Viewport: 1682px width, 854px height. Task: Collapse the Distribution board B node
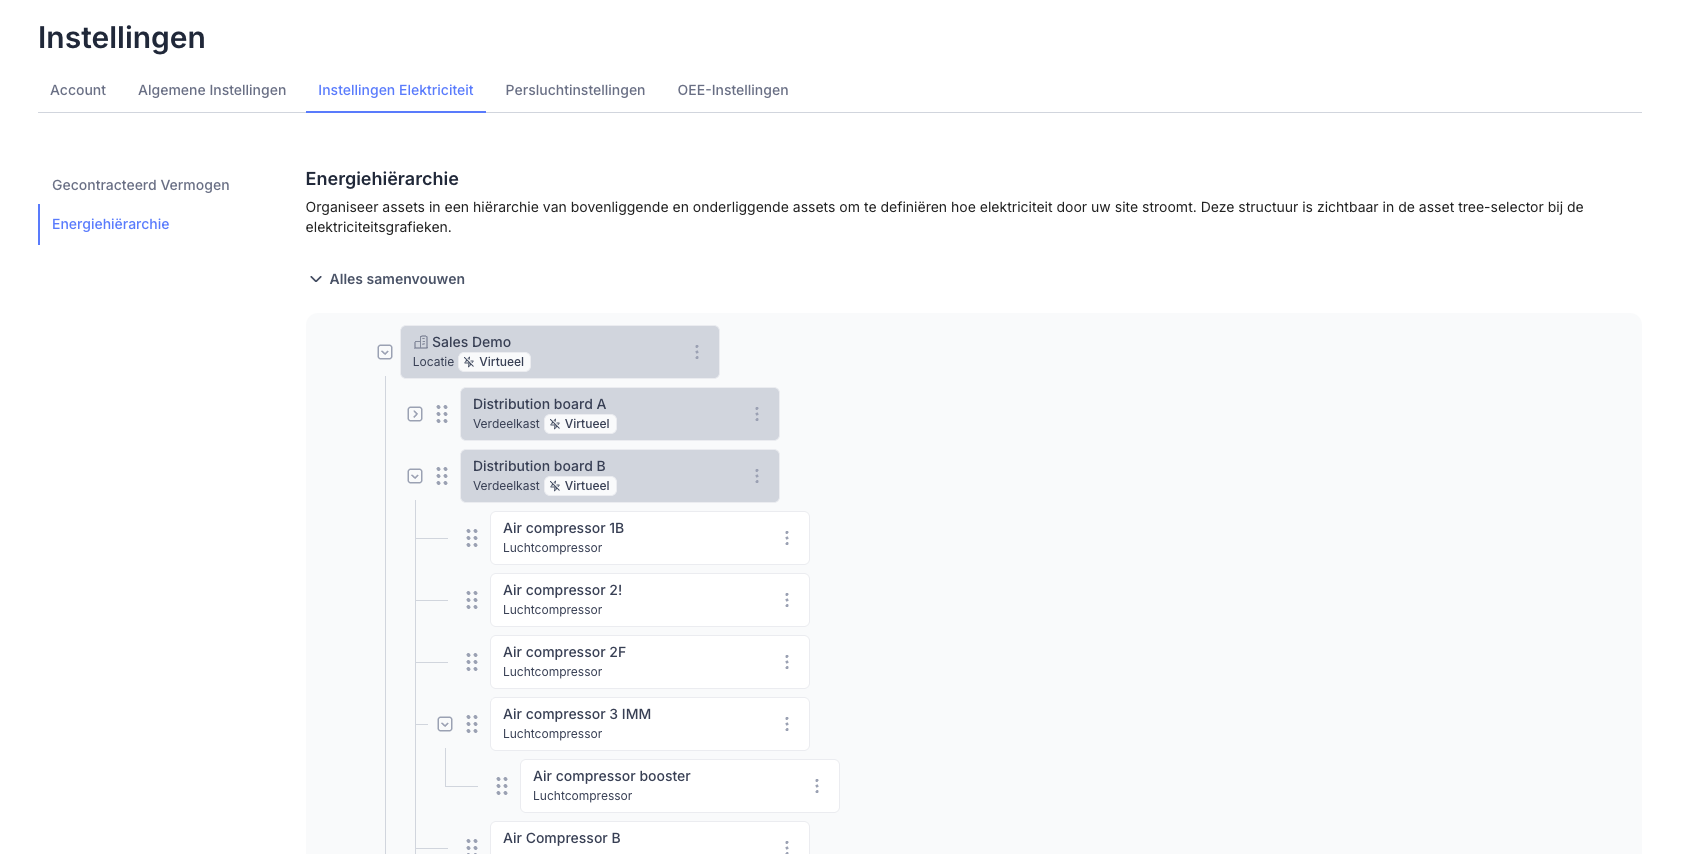[415, 476]
